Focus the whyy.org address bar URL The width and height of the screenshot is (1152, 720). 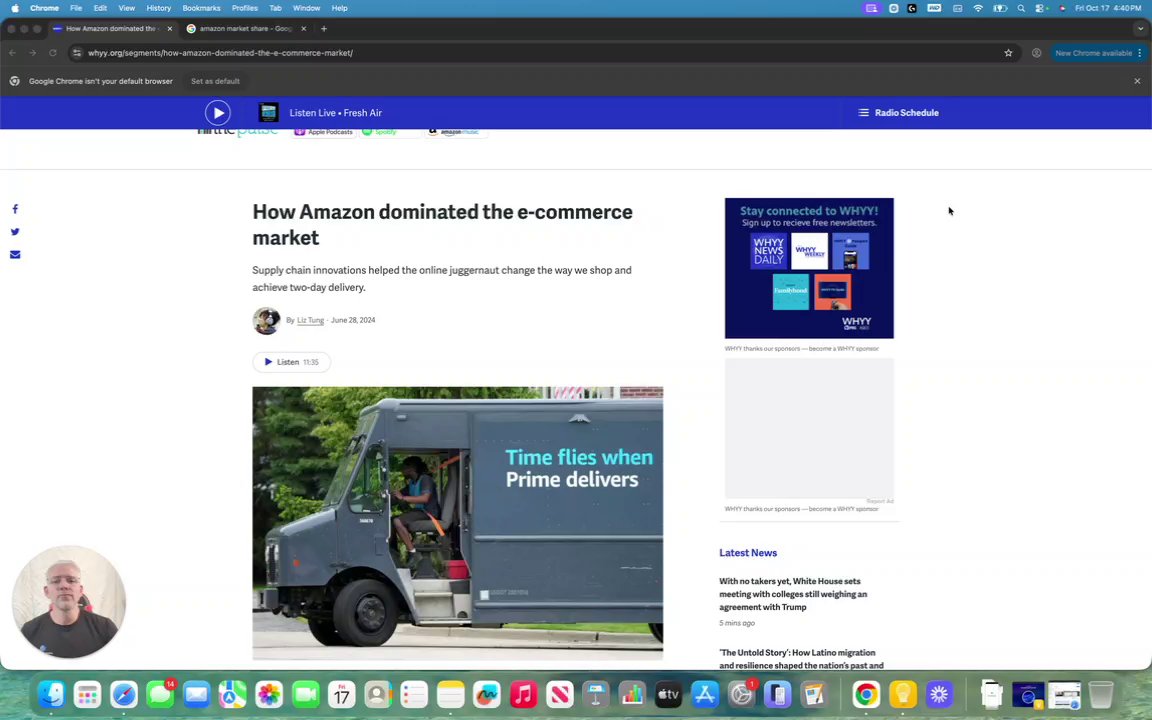(220, 53)
